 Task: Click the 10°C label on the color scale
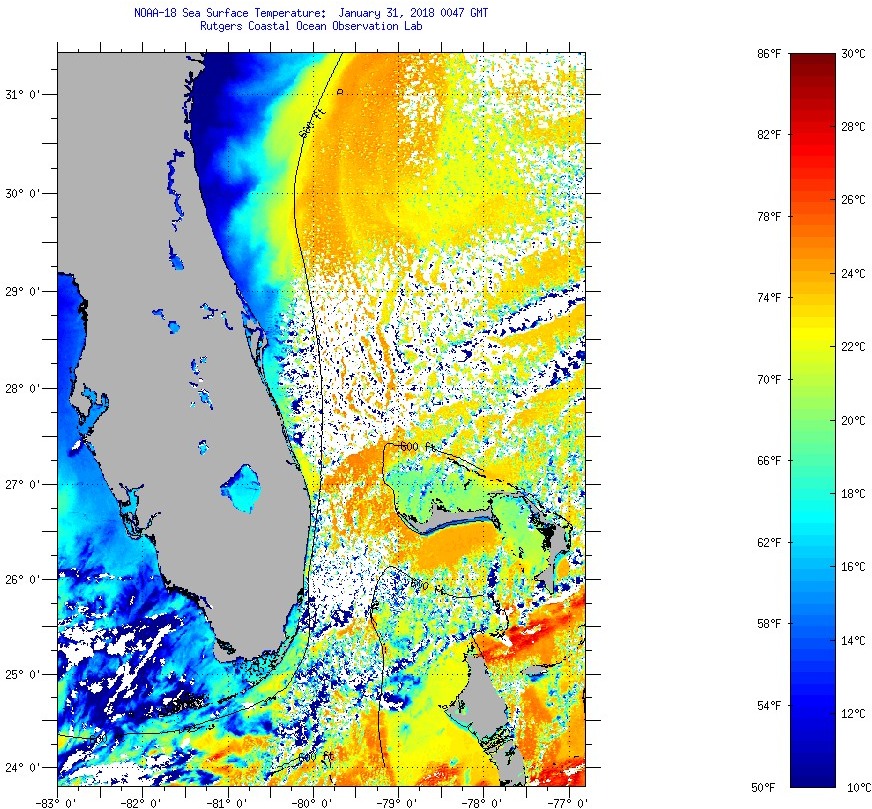click(853, 788)
